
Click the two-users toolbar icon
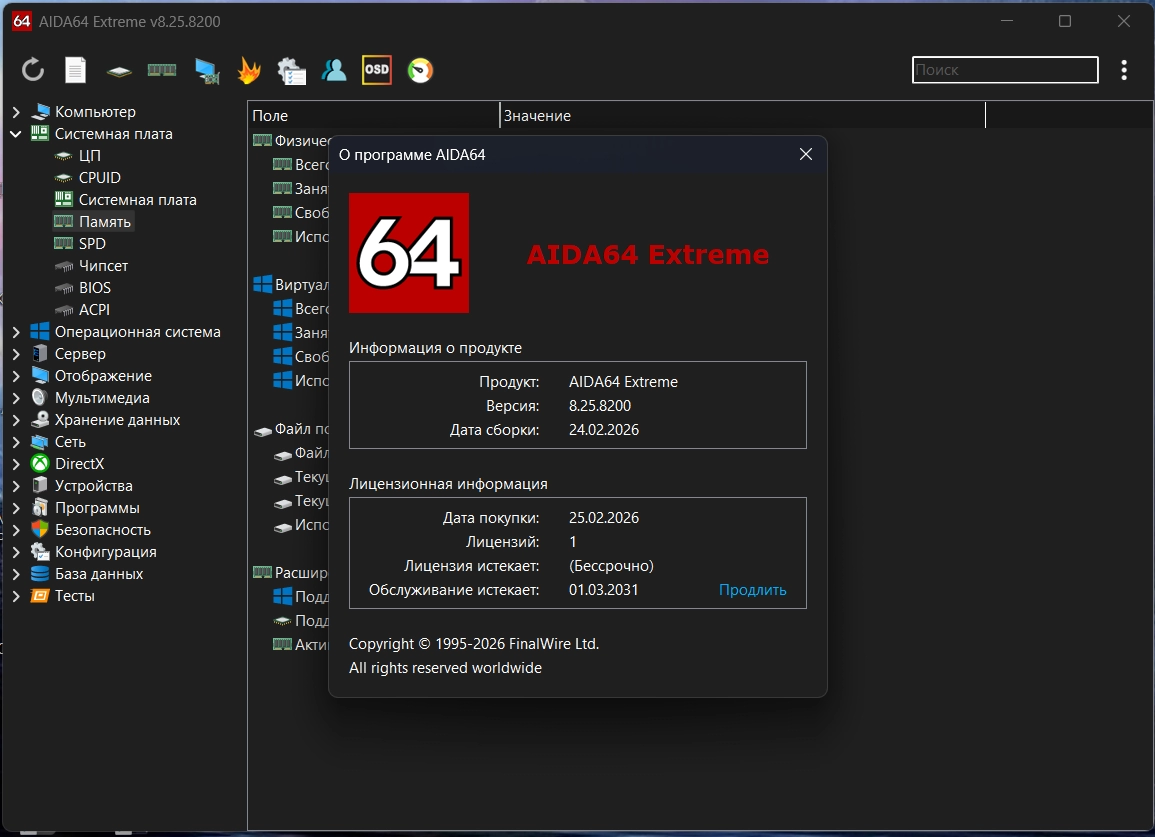tap(334, 70)
